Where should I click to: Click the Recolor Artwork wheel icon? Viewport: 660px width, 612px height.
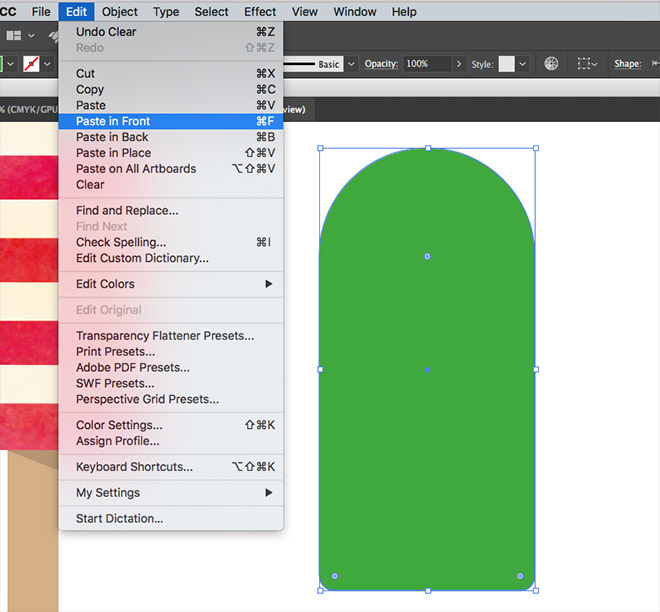point(551,64)
